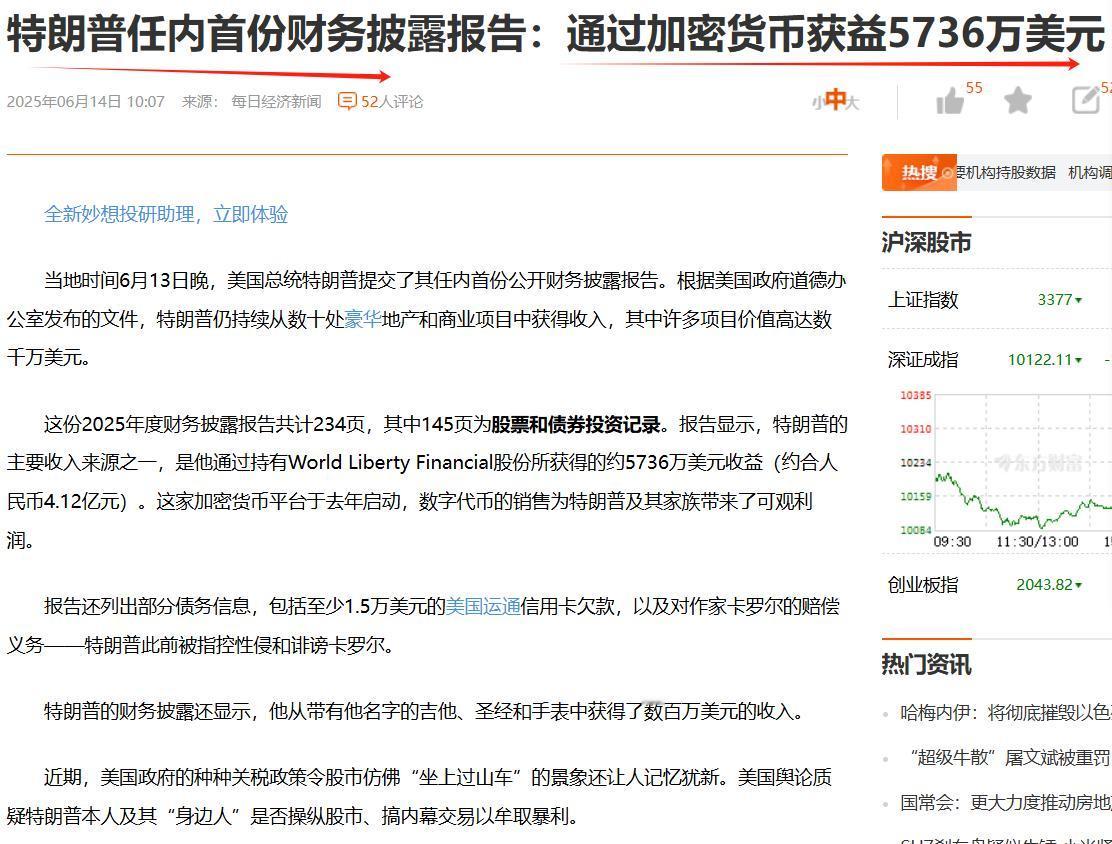
Task: Open news item starting 国常会
Action: (1006, 802)
